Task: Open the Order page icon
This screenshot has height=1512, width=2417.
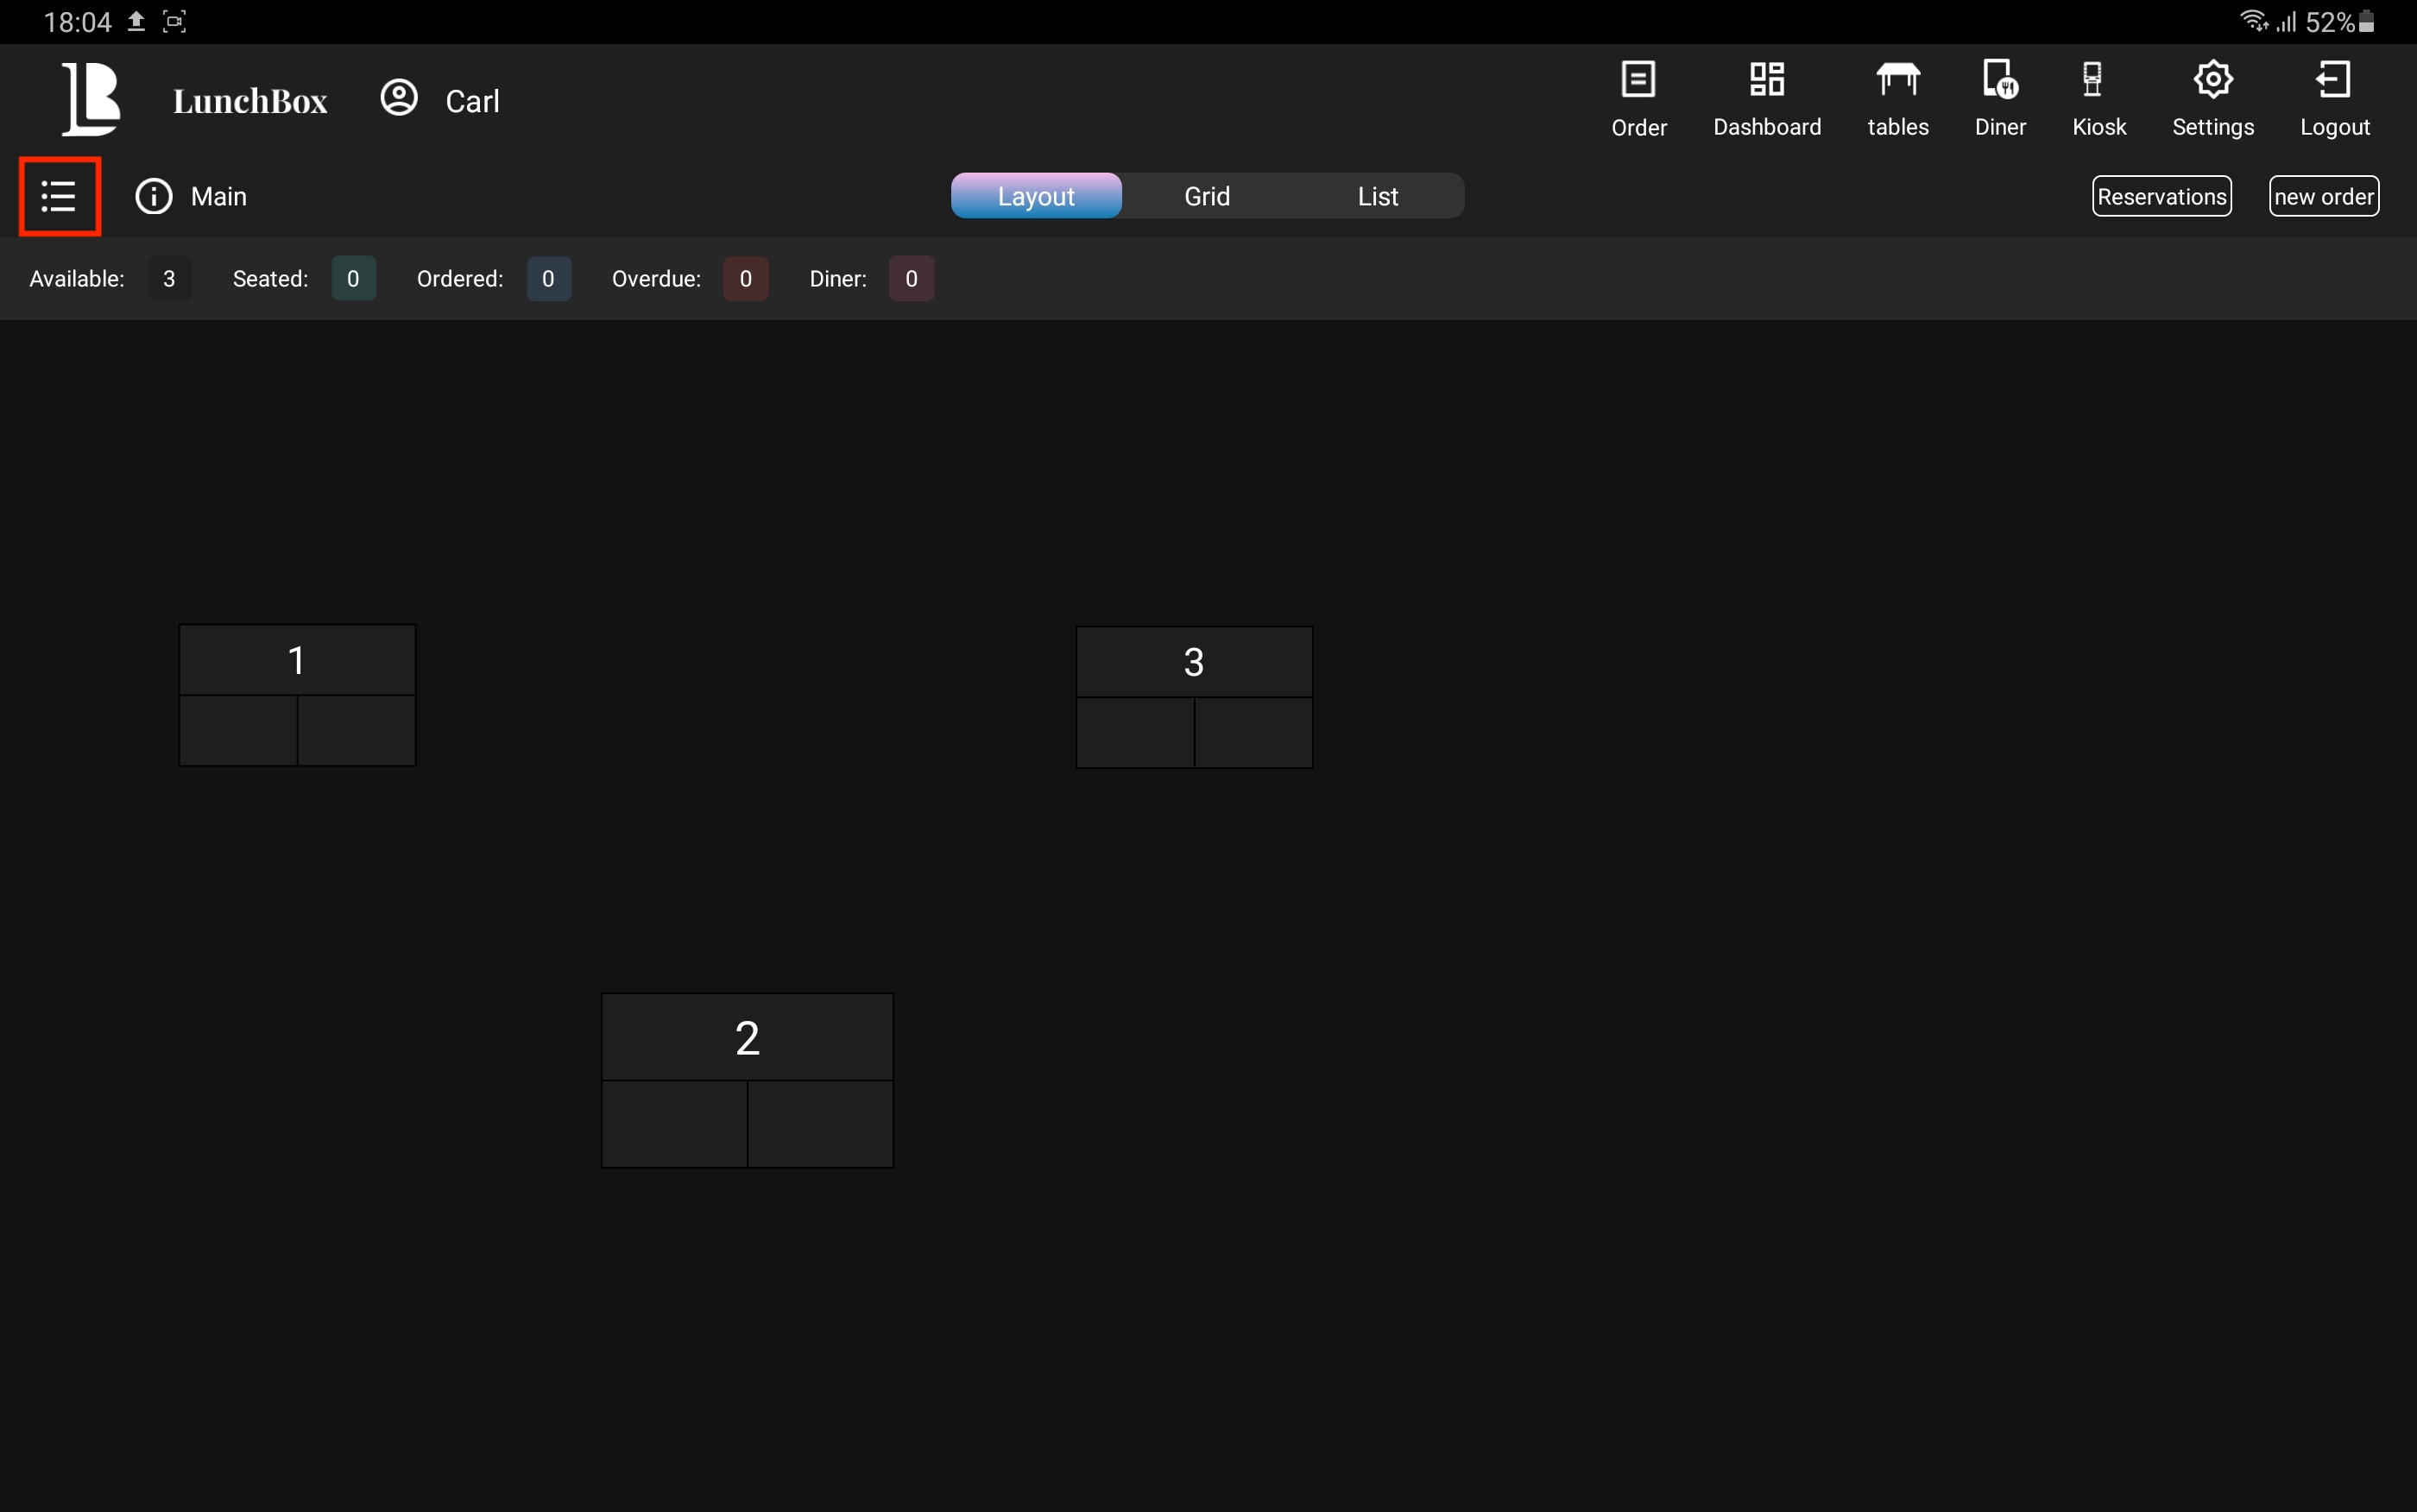Action: 1638,80
